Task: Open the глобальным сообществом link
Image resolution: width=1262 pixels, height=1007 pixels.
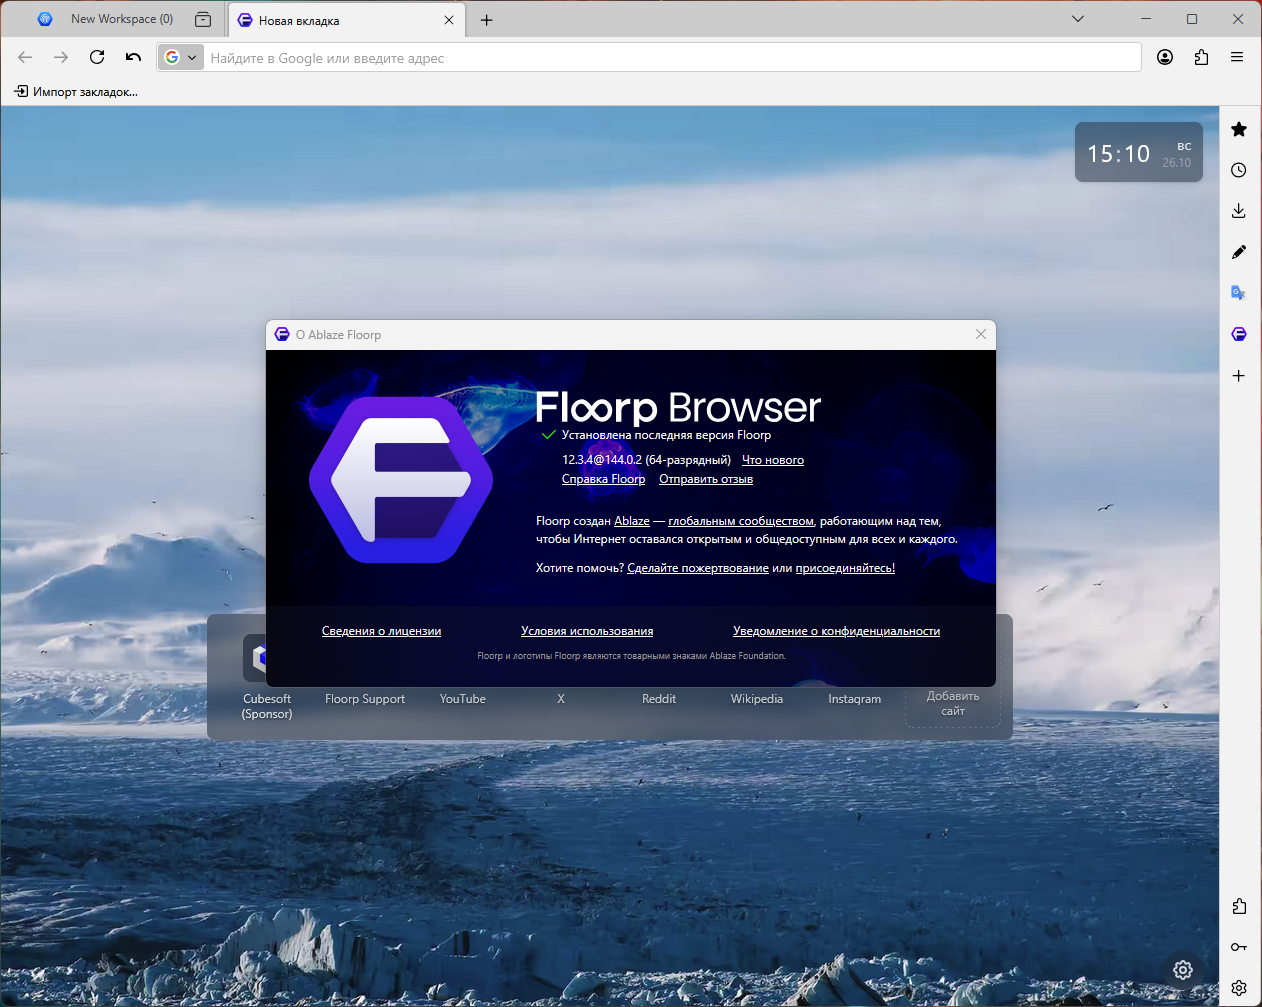Action: (x=741, y=521)
